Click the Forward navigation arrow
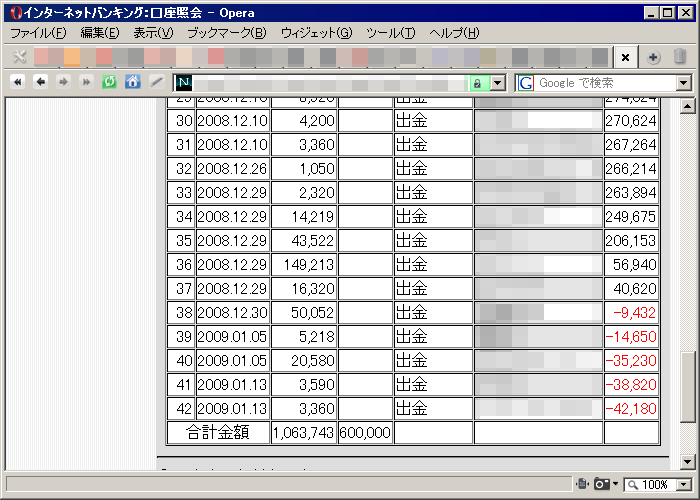Viewport: 700px width, 500px height. (63, 82)
